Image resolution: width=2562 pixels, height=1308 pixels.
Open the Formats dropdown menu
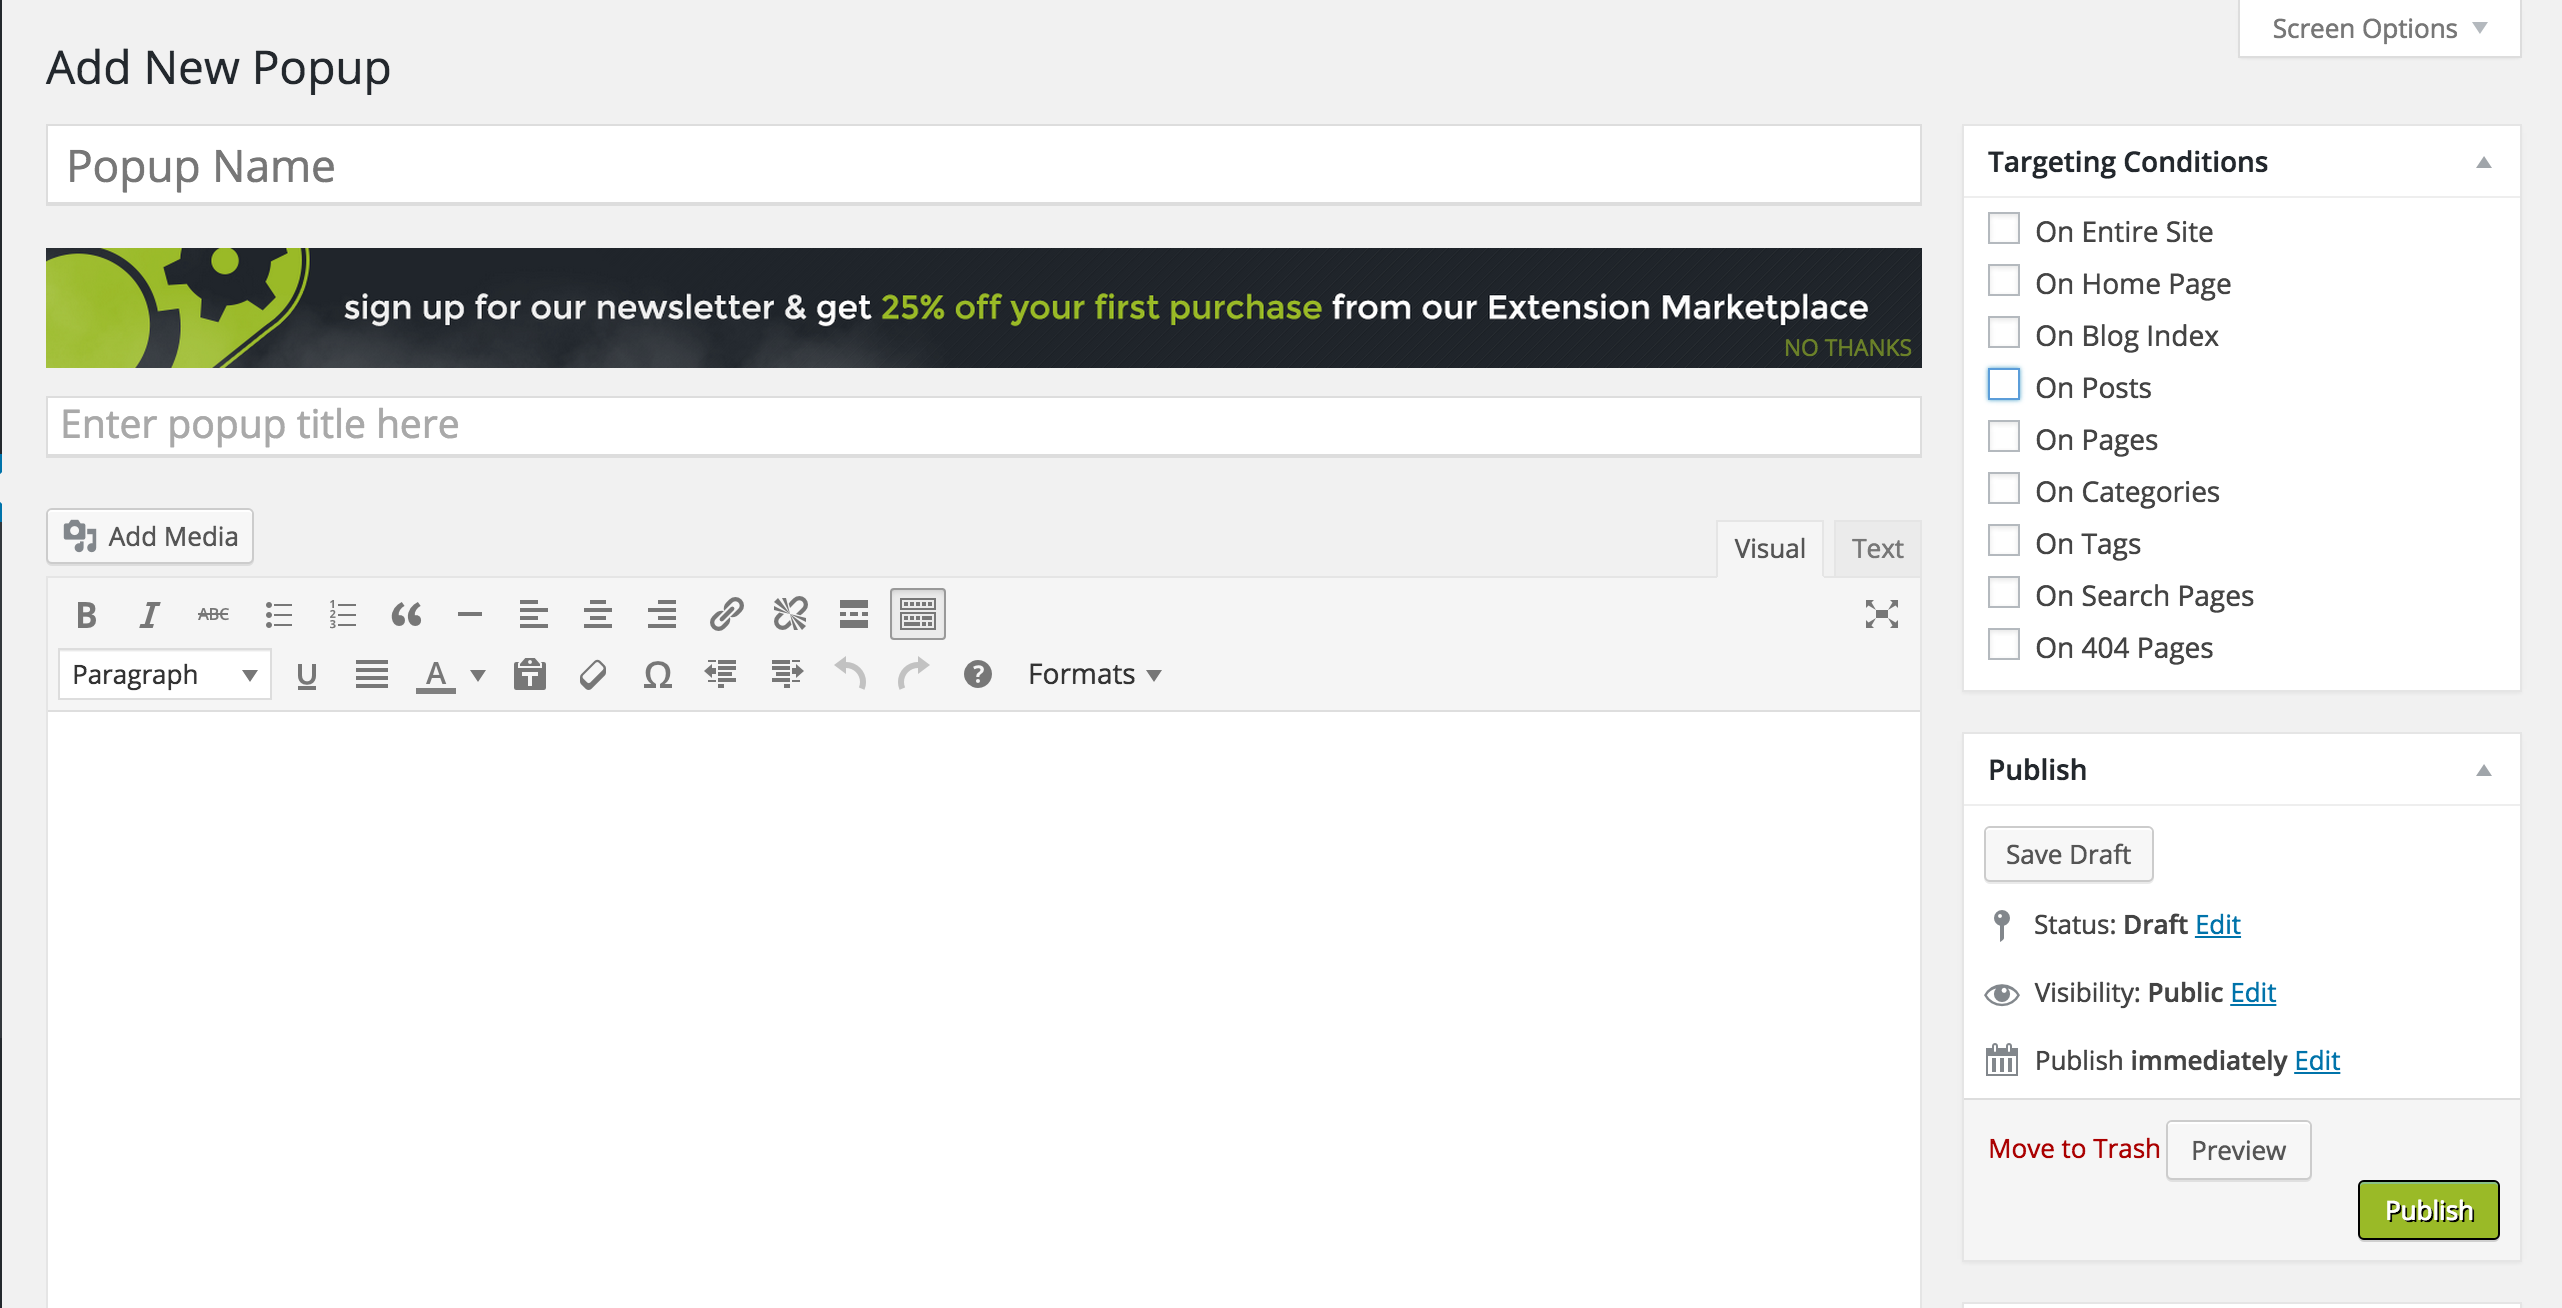1093,674
